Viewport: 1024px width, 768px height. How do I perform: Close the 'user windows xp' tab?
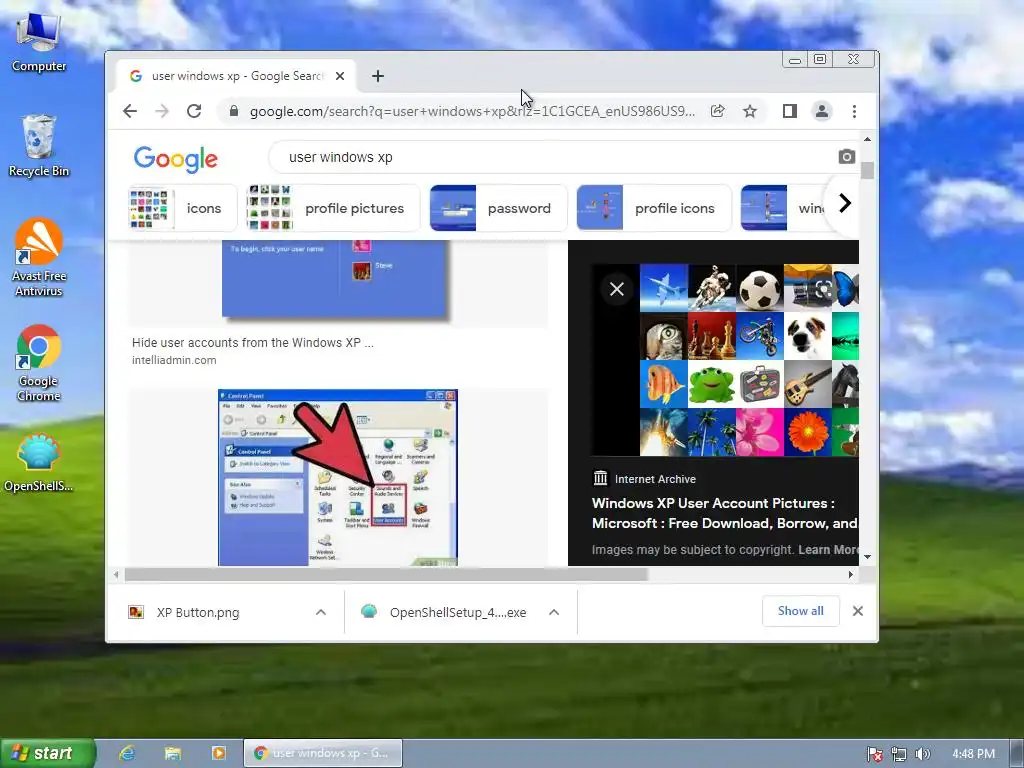340,76
